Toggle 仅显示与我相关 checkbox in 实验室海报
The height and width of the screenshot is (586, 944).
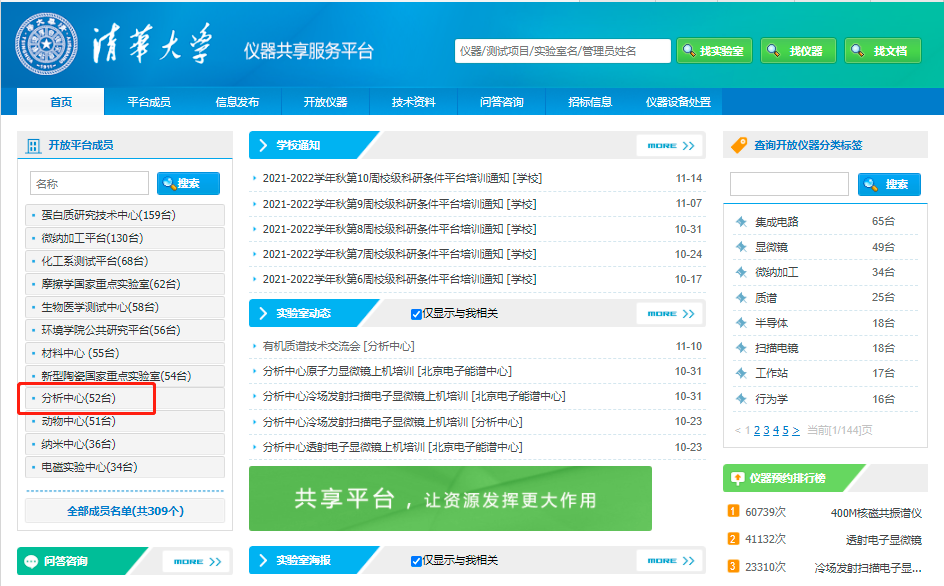pos(417,561)
